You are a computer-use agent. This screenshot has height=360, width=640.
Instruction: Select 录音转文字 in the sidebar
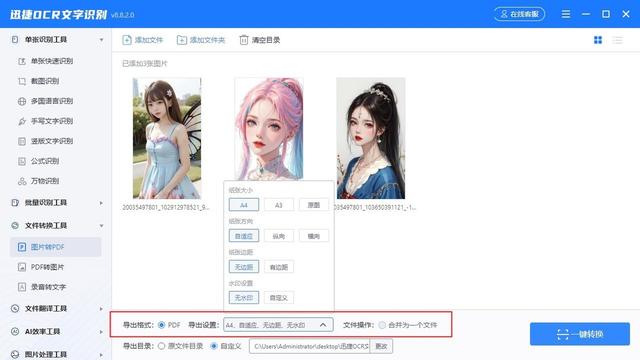coord(48,287)
